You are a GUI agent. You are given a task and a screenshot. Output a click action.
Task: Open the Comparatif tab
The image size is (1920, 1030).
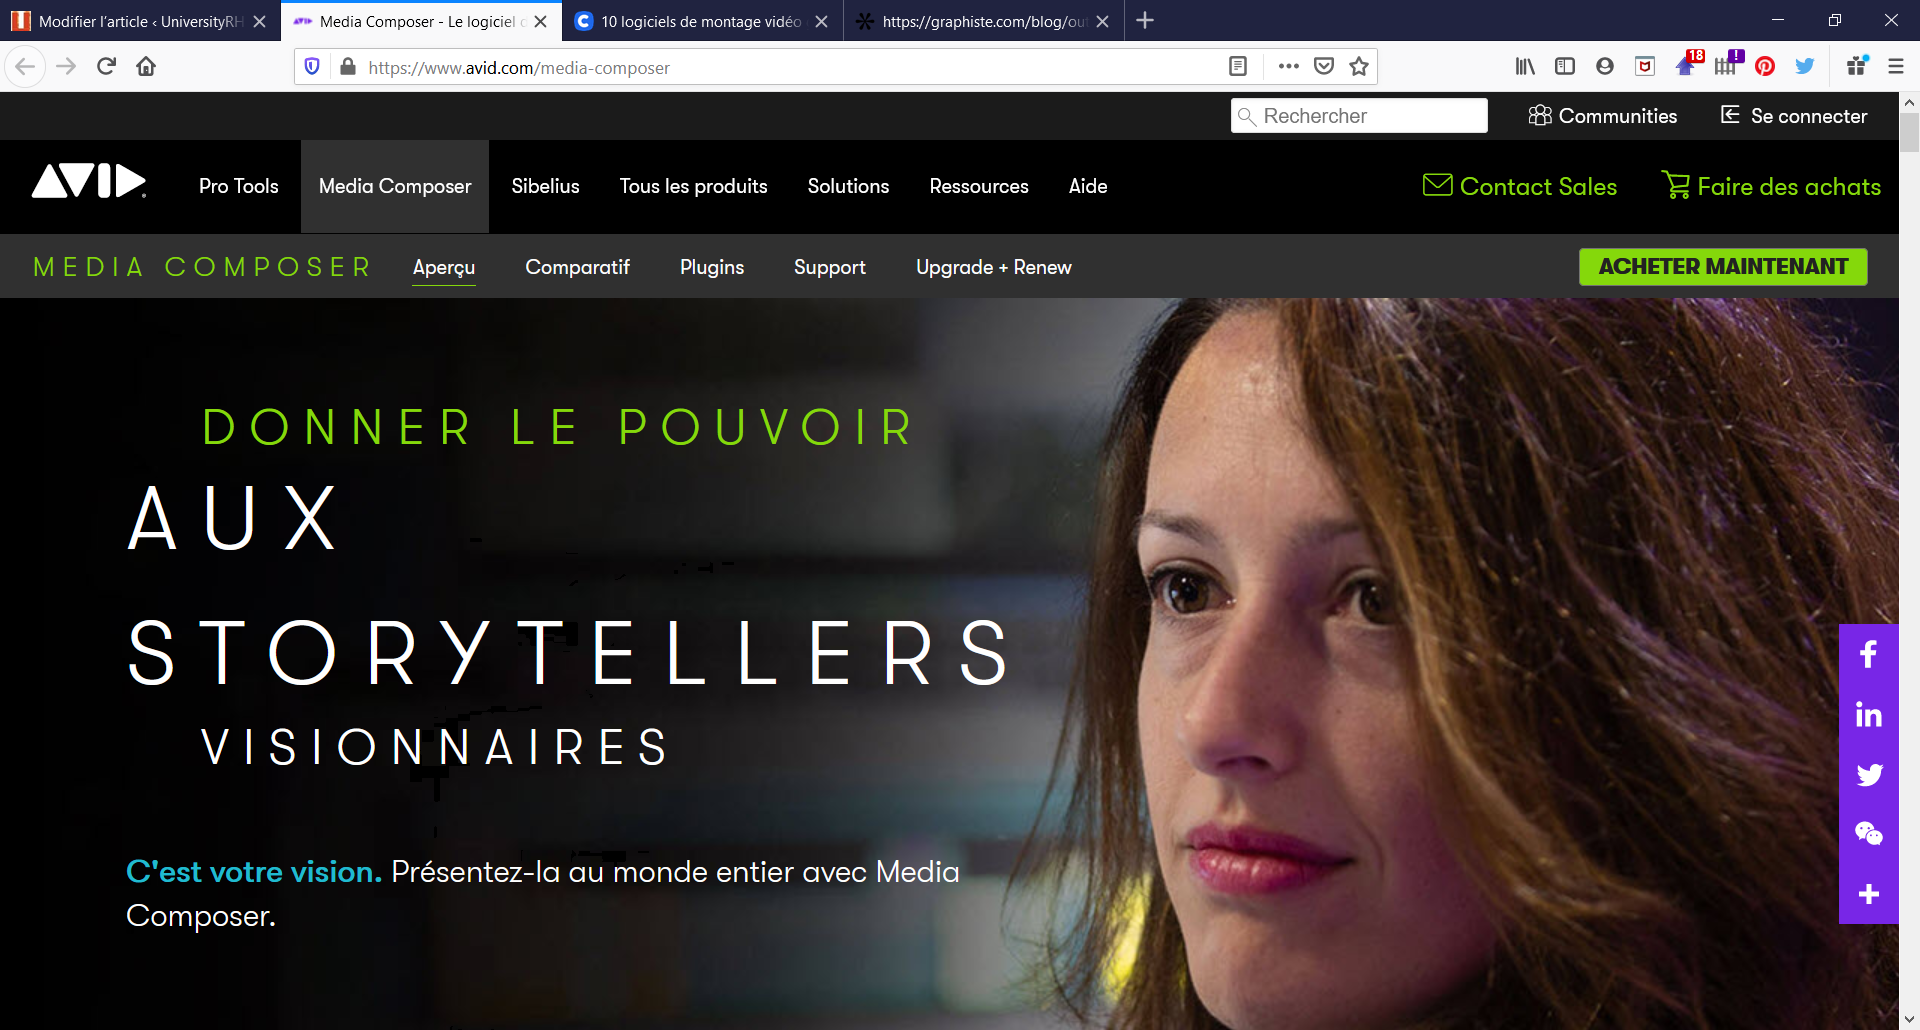577,267
